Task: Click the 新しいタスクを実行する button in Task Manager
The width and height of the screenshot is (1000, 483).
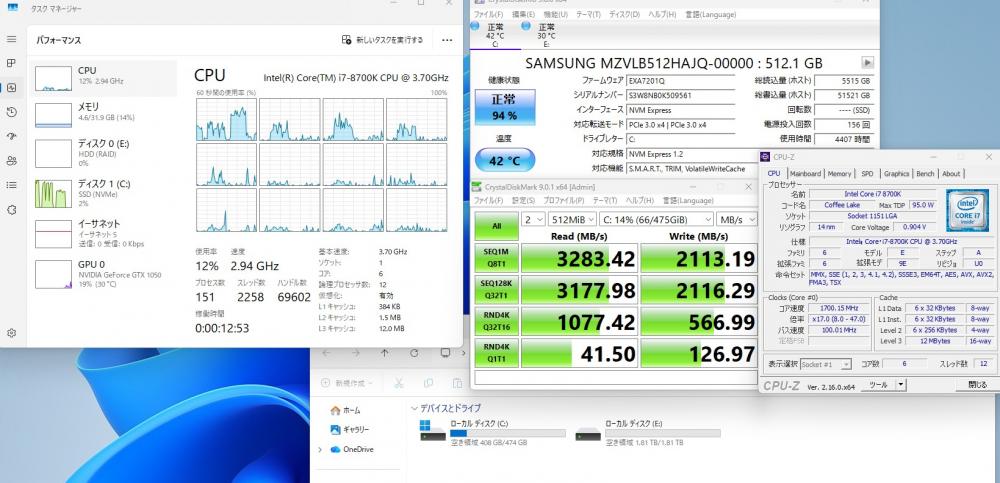Action: pyautogui.click(x=382, y=40)
